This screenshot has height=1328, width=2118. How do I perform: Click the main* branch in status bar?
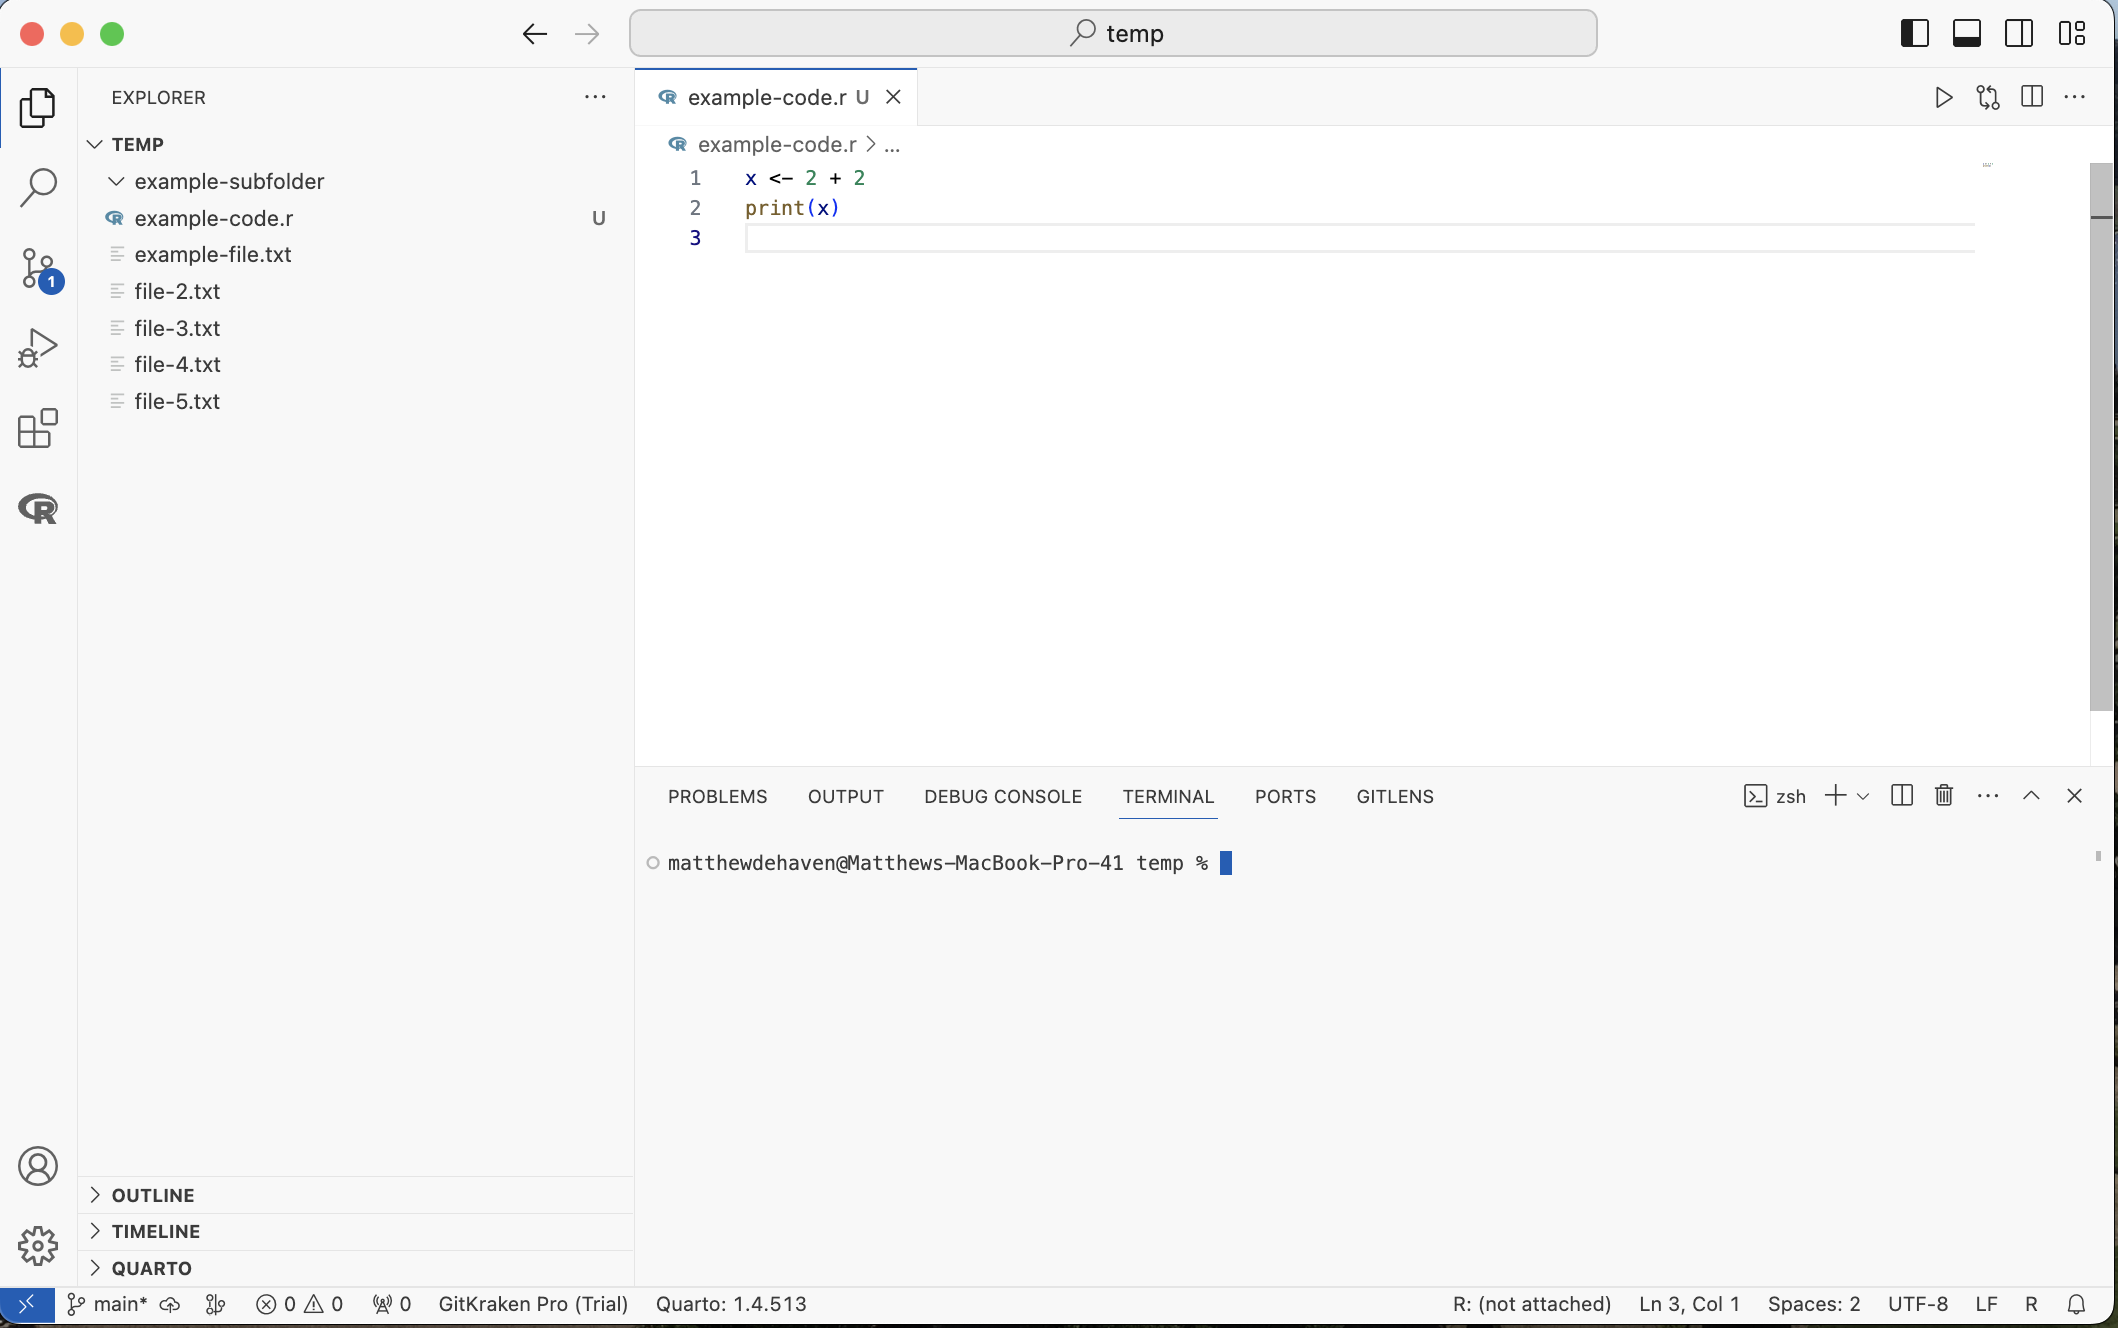point(108,1304)
